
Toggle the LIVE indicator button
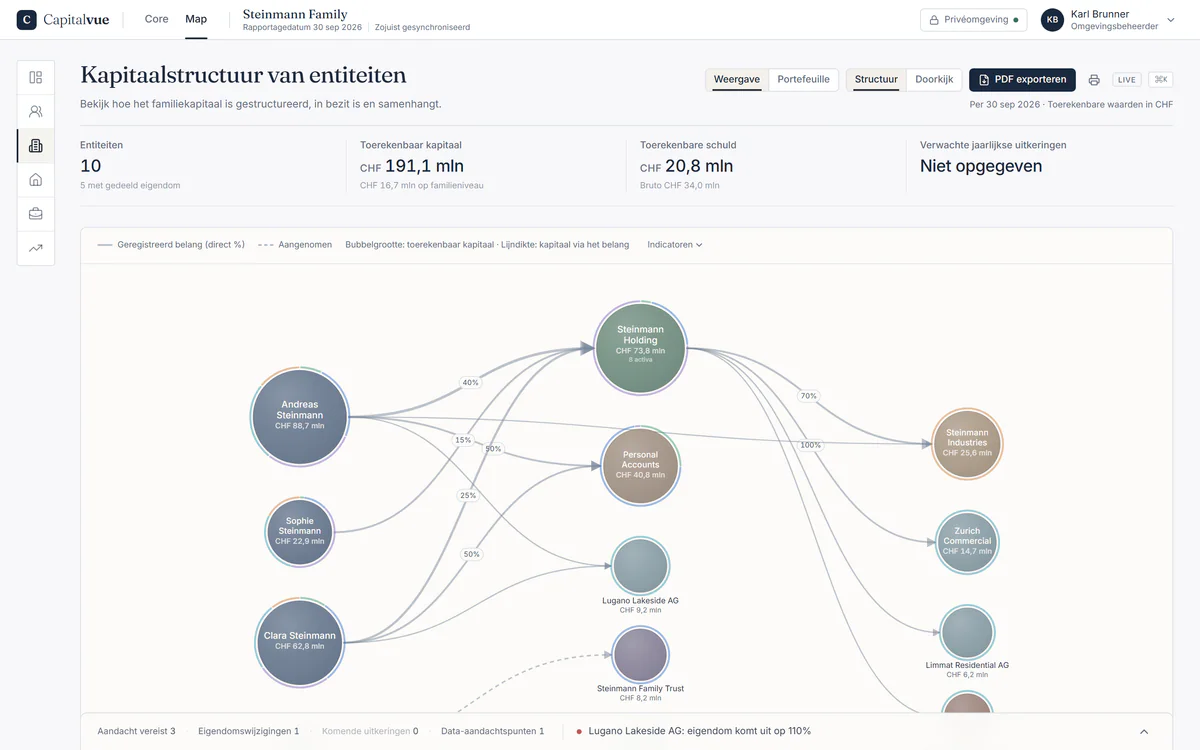coord(1127,80)
